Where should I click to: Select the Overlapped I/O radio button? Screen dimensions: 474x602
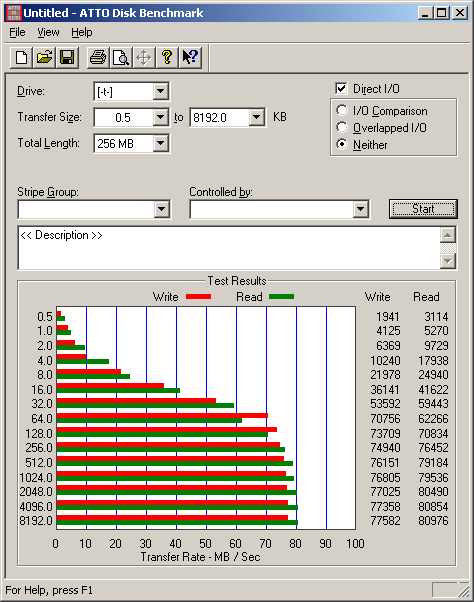(x=342, y=127)
